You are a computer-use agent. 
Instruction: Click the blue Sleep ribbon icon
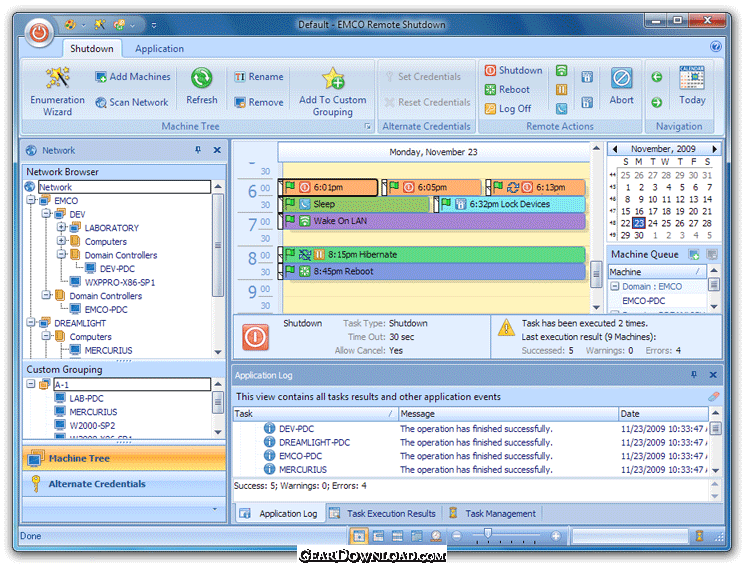[x=561, y=109]
